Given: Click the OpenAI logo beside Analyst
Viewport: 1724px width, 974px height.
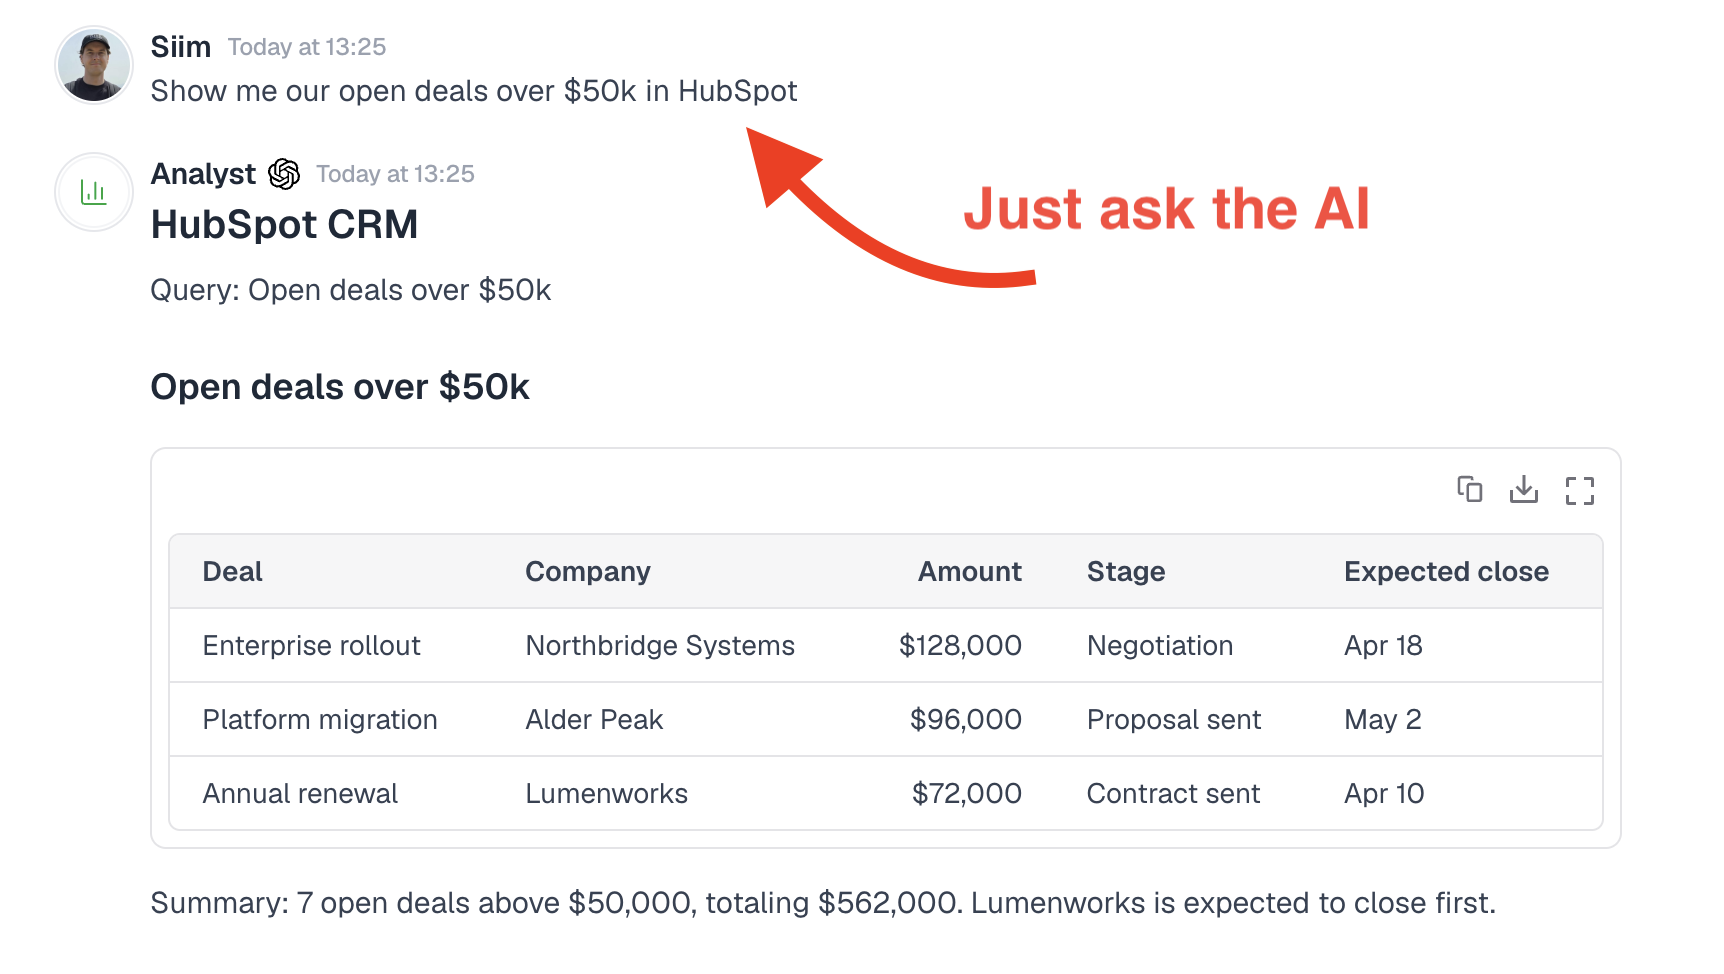Looking at the screenshot, I should [284, 172].
